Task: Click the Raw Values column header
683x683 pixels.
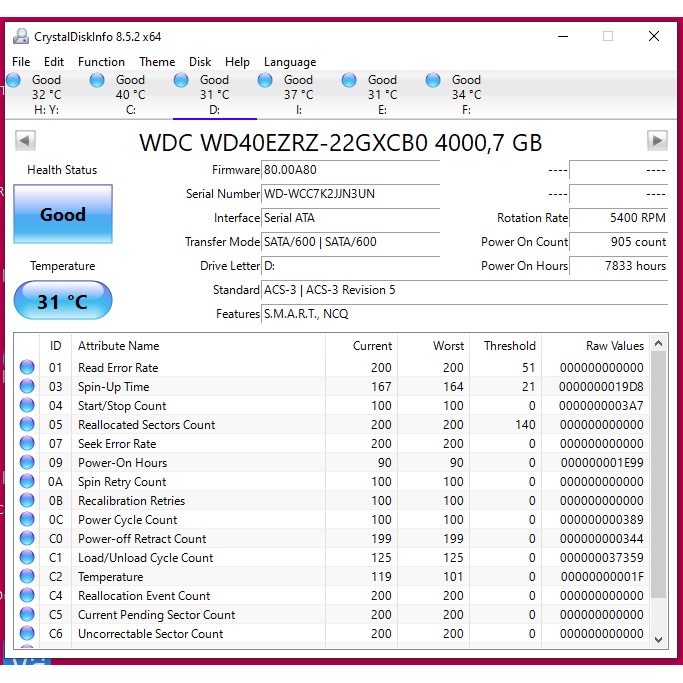Action: click(595, 346)
